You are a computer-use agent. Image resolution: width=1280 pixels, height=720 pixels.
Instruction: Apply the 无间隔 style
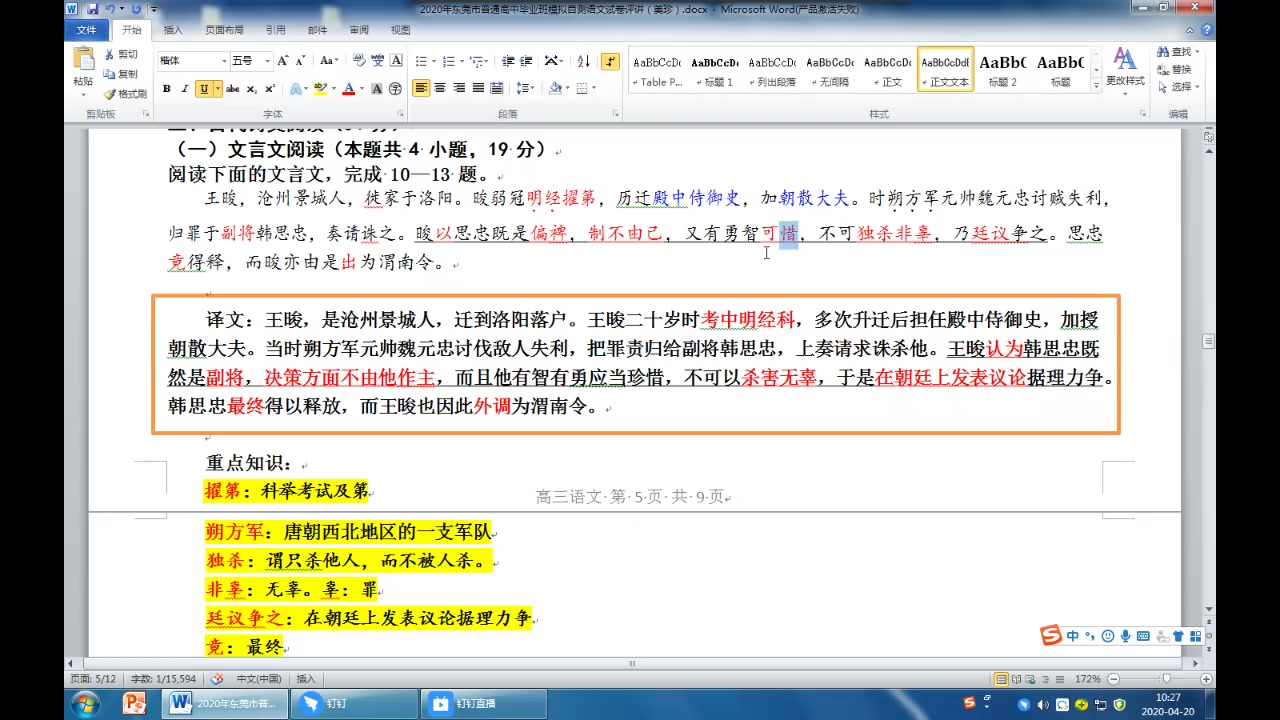coord(830,70)
